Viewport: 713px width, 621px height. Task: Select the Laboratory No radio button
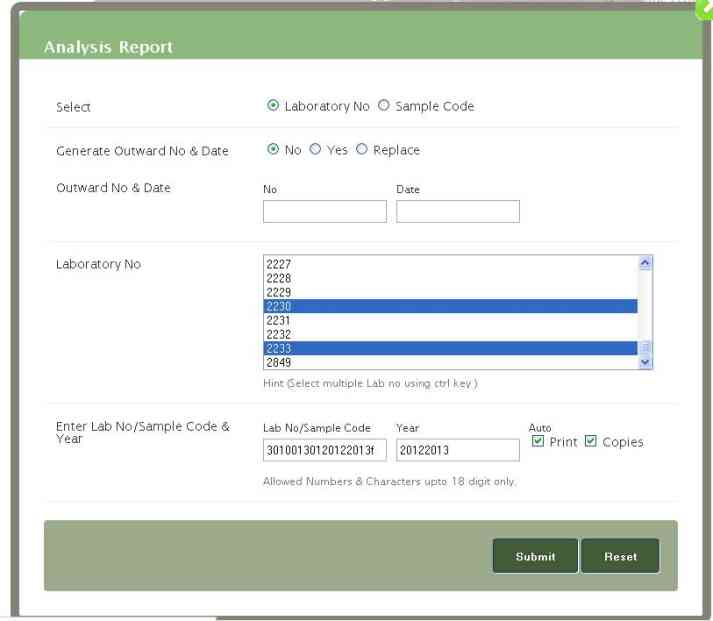(272, 106)
